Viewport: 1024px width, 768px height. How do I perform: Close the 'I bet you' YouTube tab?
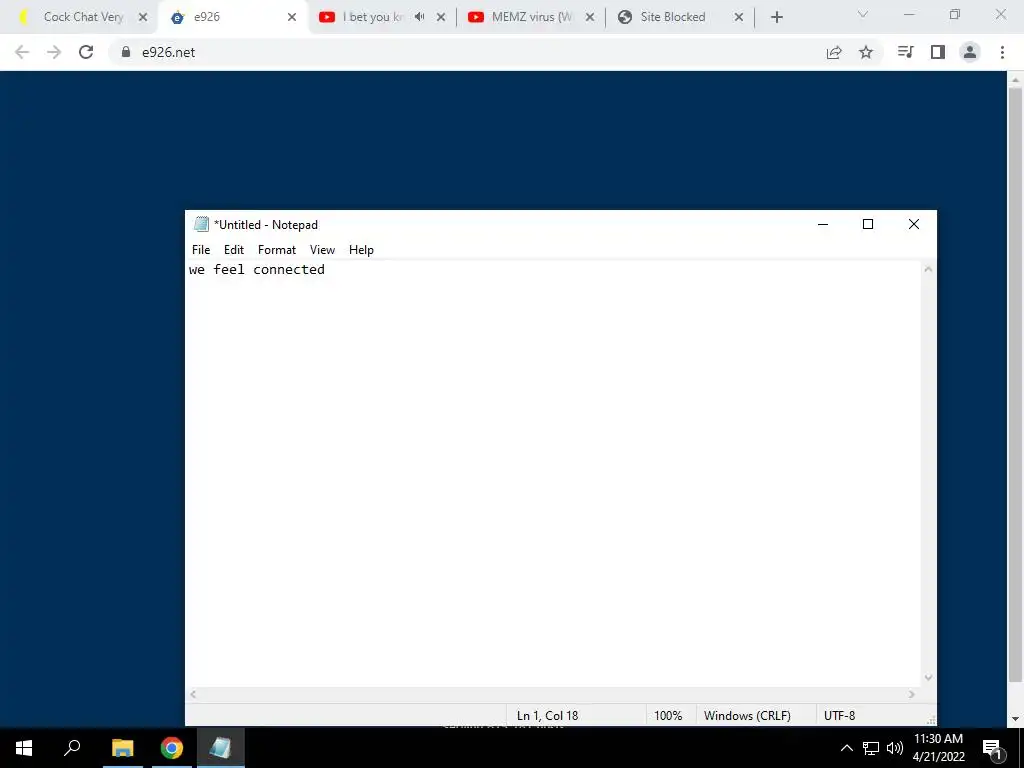click(441, 18)
